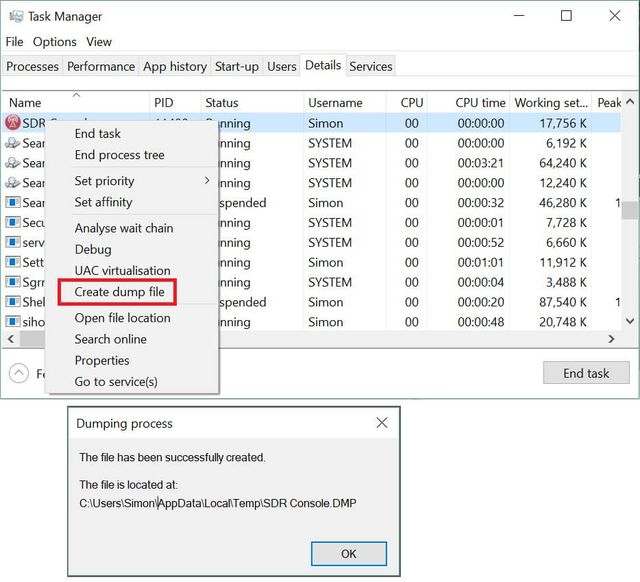Image resolution: width=640 pixels, height=582 pixels.
Task: Click the dump file path text in dialog
Action: coord(218,503)
